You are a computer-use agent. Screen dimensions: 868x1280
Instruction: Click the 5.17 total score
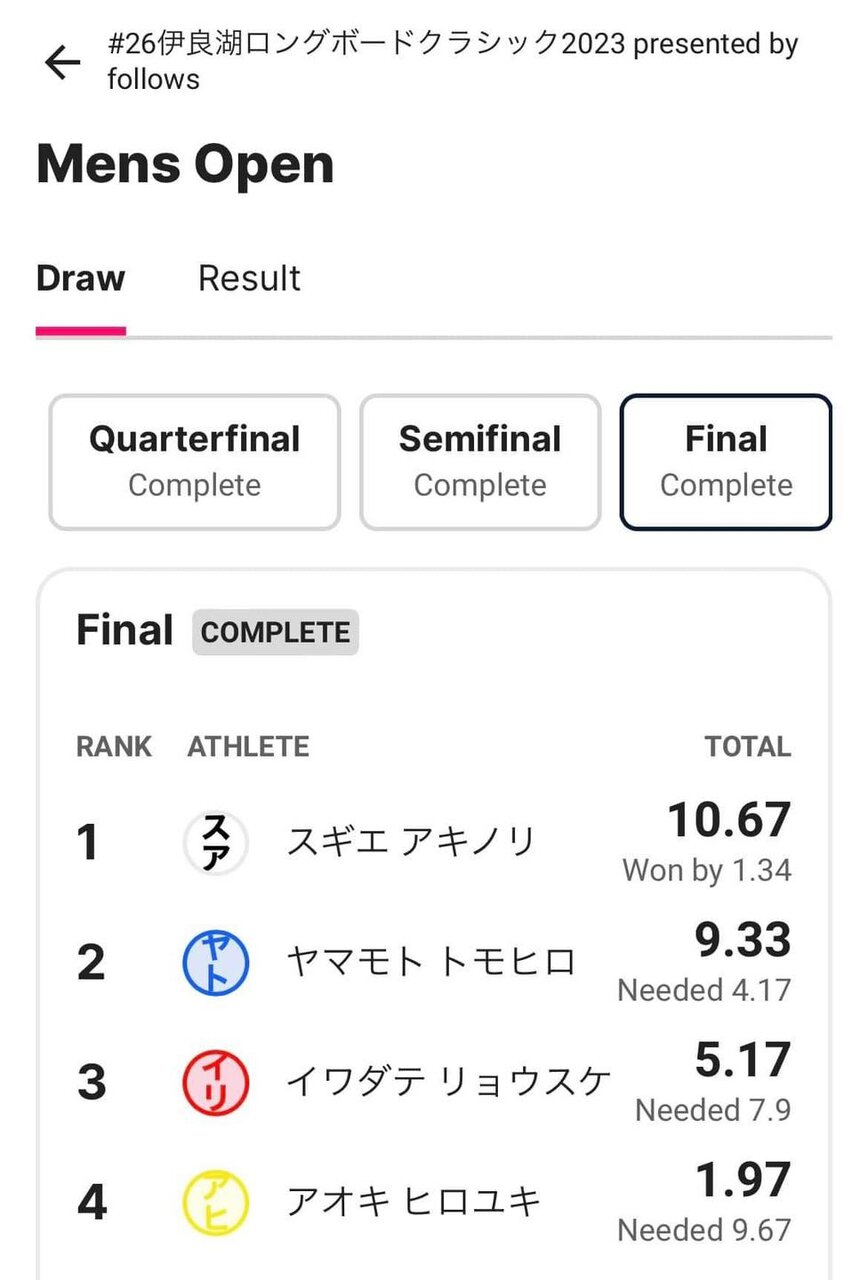click(x=742, y=1061)
